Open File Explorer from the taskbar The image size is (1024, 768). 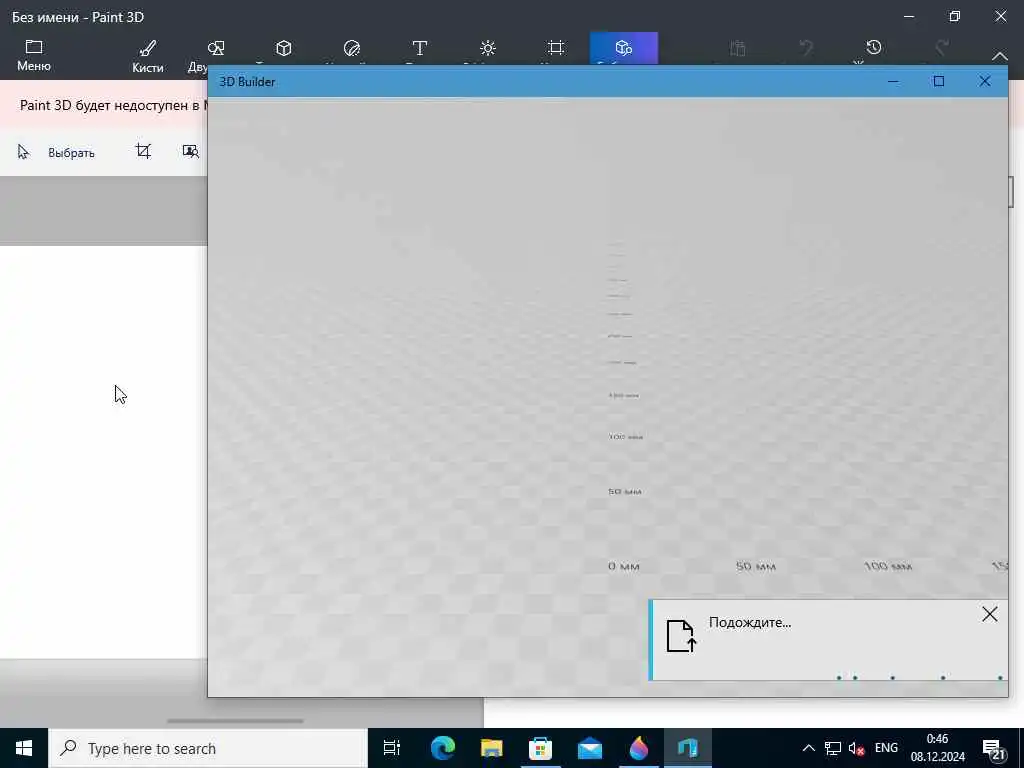[x=491, y=748]
